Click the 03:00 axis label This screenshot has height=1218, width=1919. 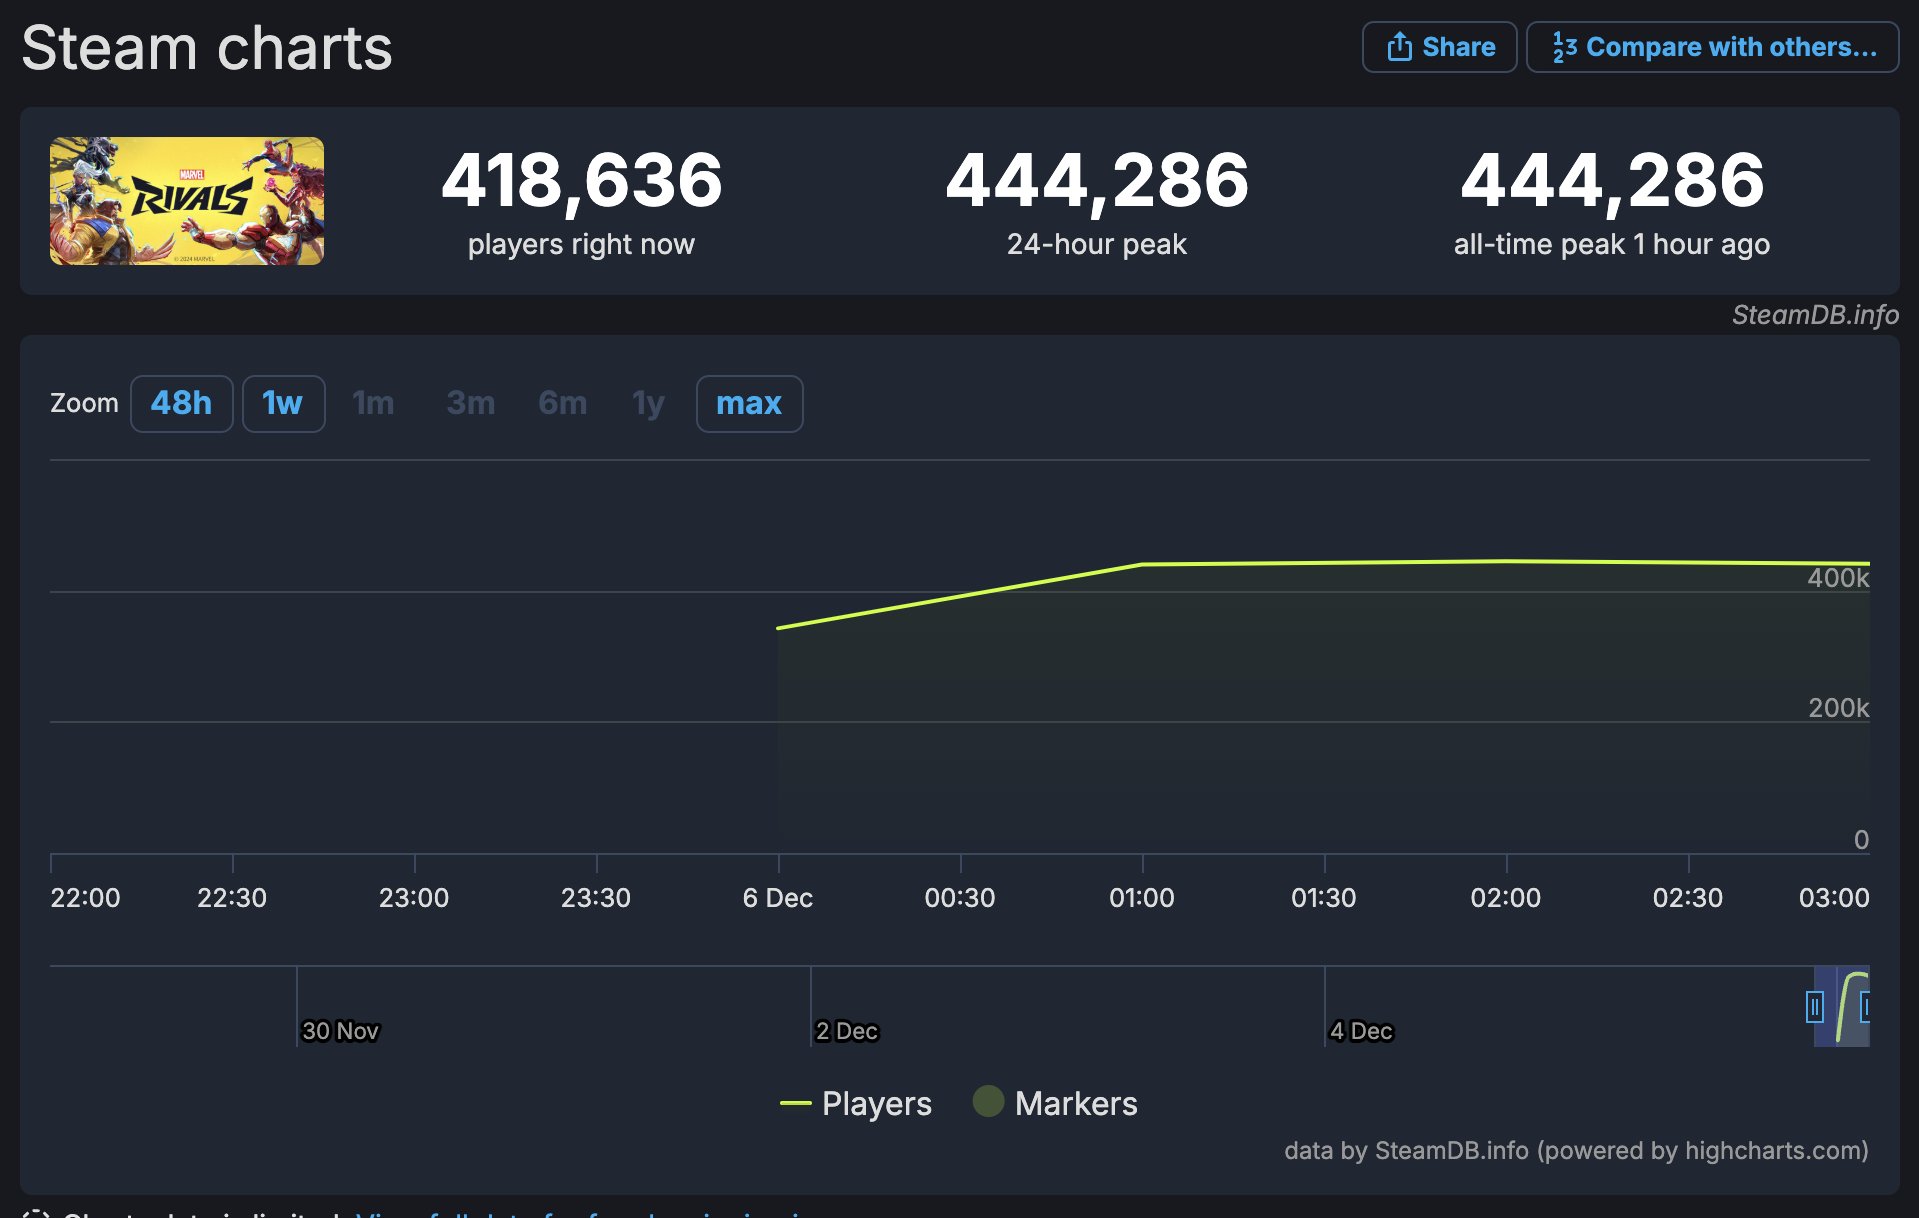[1834, 898]
